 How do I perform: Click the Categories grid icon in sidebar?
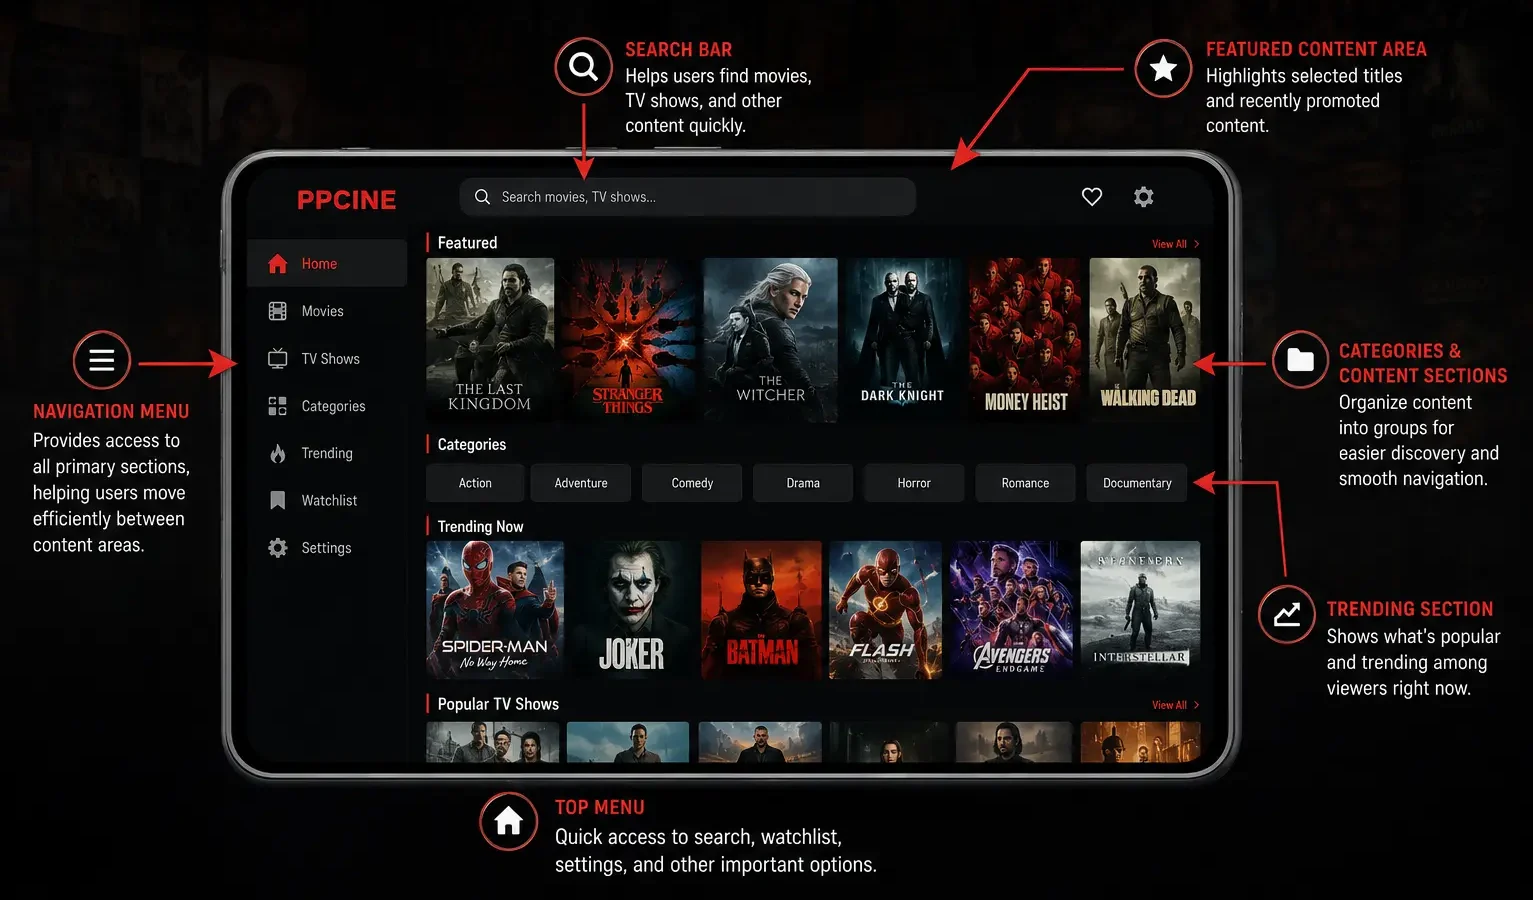tap(278, 406)
